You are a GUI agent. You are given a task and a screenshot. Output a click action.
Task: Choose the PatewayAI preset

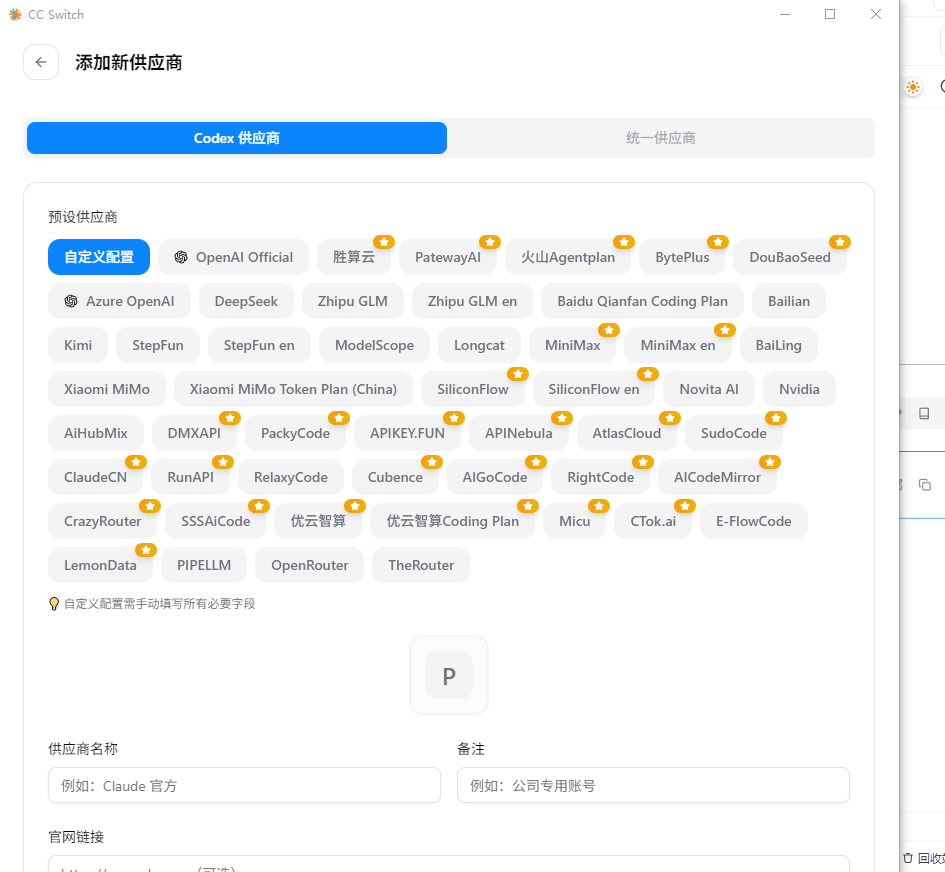pyautogui.click(x=448, y=257)
